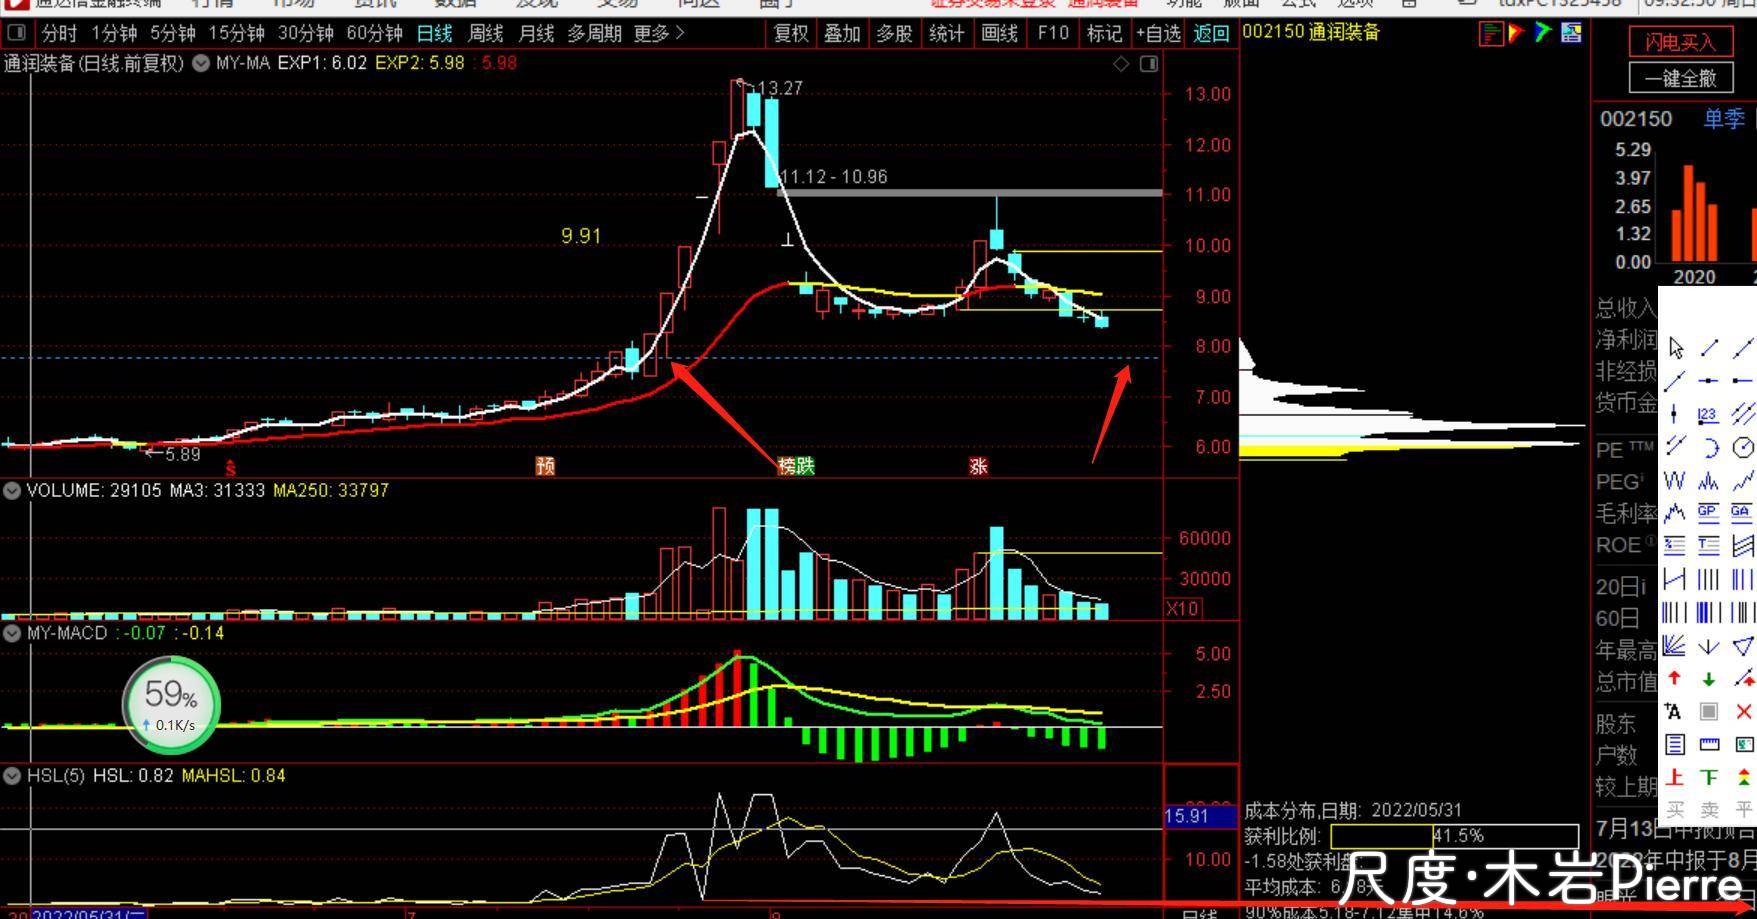The height and width of the screenshot is (919, 1757).
Task: Open the cost distribution icon beside 002150
Action: [1490, 33]
